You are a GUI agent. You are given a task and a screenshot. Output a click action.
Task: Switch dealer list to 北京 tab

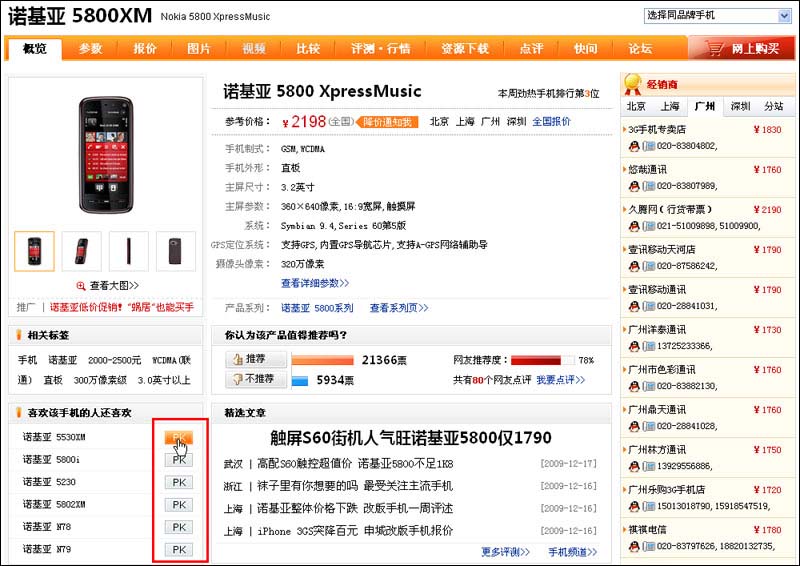point(636,106)
